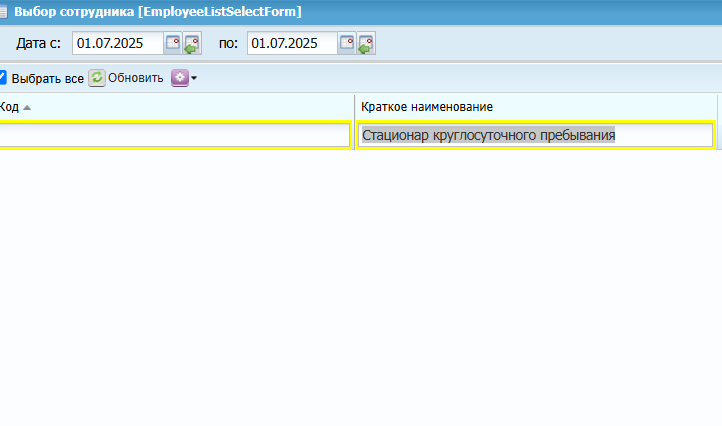Image resolution: width=722 pixels, height=426 pixels.
Task: Click the form icon in title bar
Action: click(x=3, y=12)
